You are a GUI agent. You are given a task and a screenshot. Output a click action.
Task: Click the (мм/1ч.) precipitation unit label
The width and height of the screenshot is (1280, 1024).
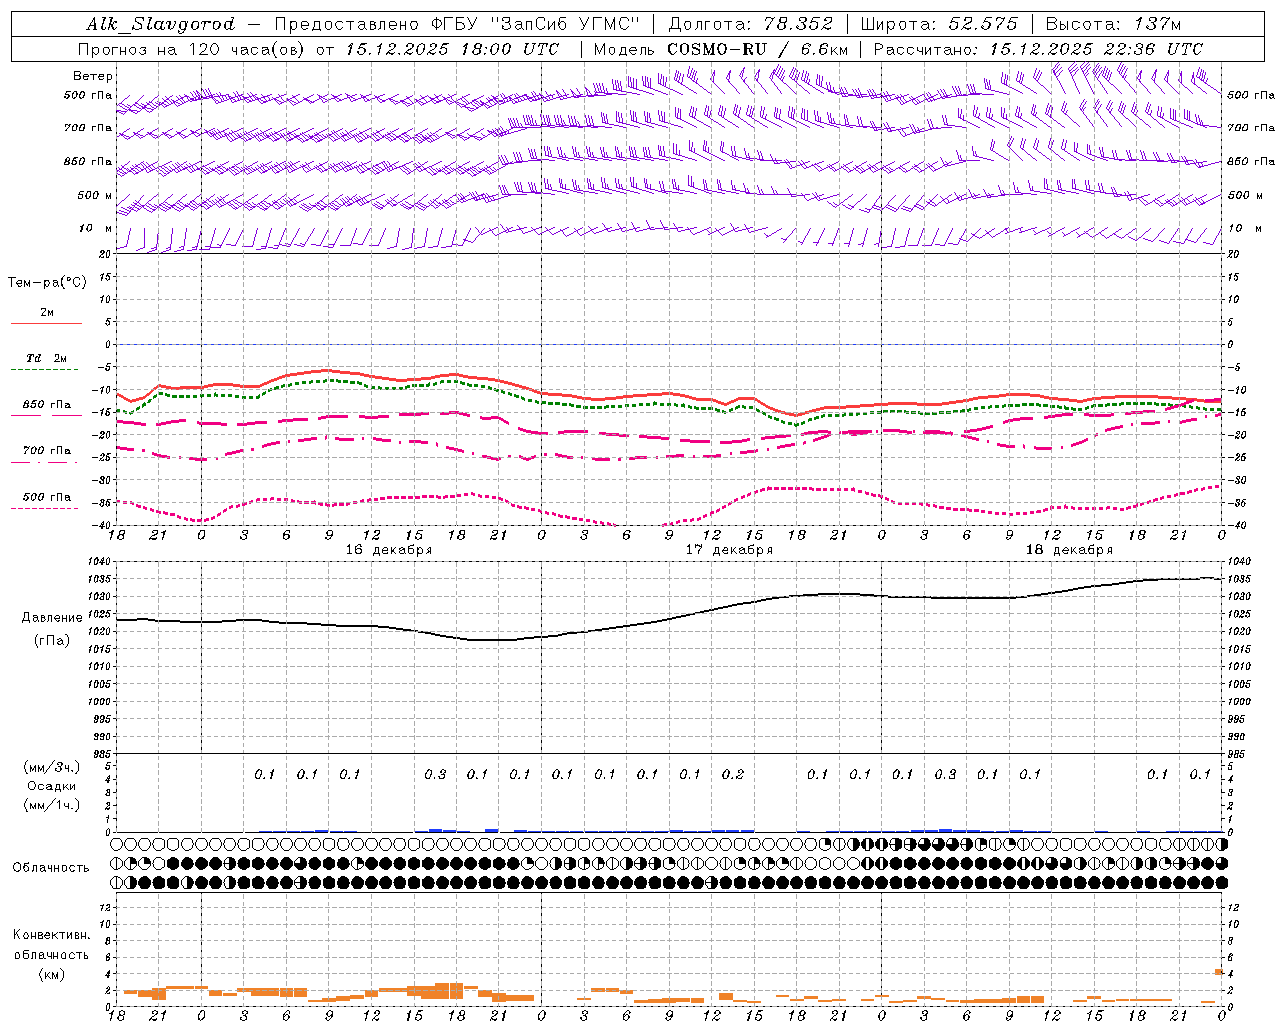(52, 805)
